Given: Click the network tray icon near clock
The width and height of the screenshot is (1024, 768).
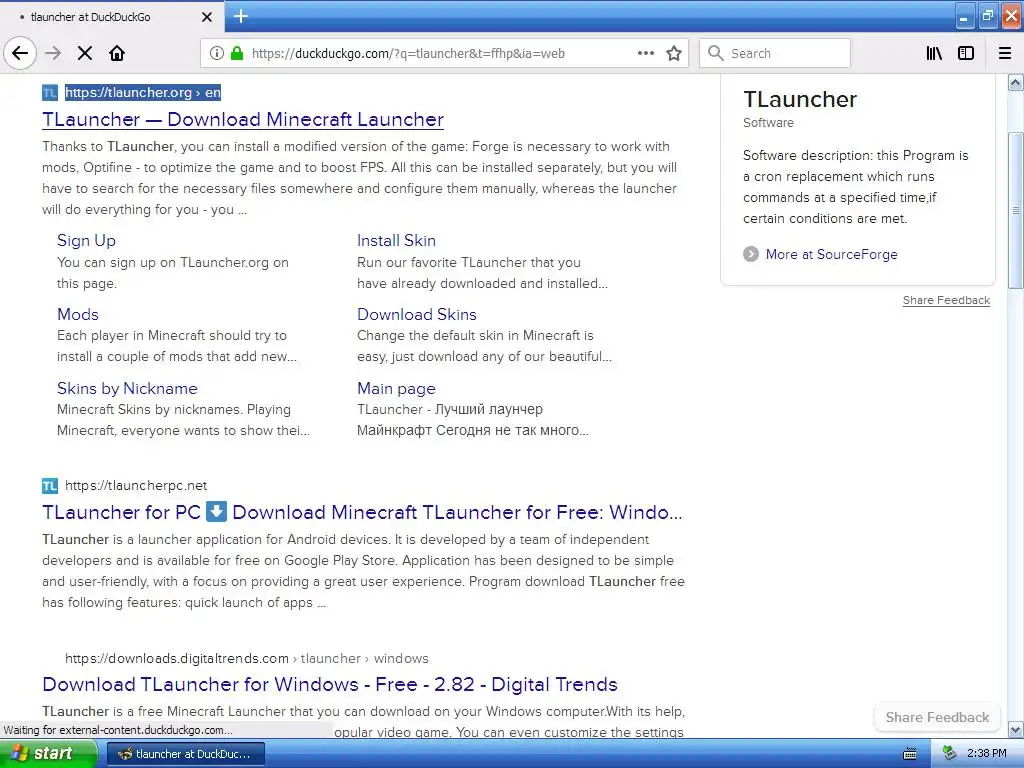Looking at the screenshot, I should tap(950, 754).
